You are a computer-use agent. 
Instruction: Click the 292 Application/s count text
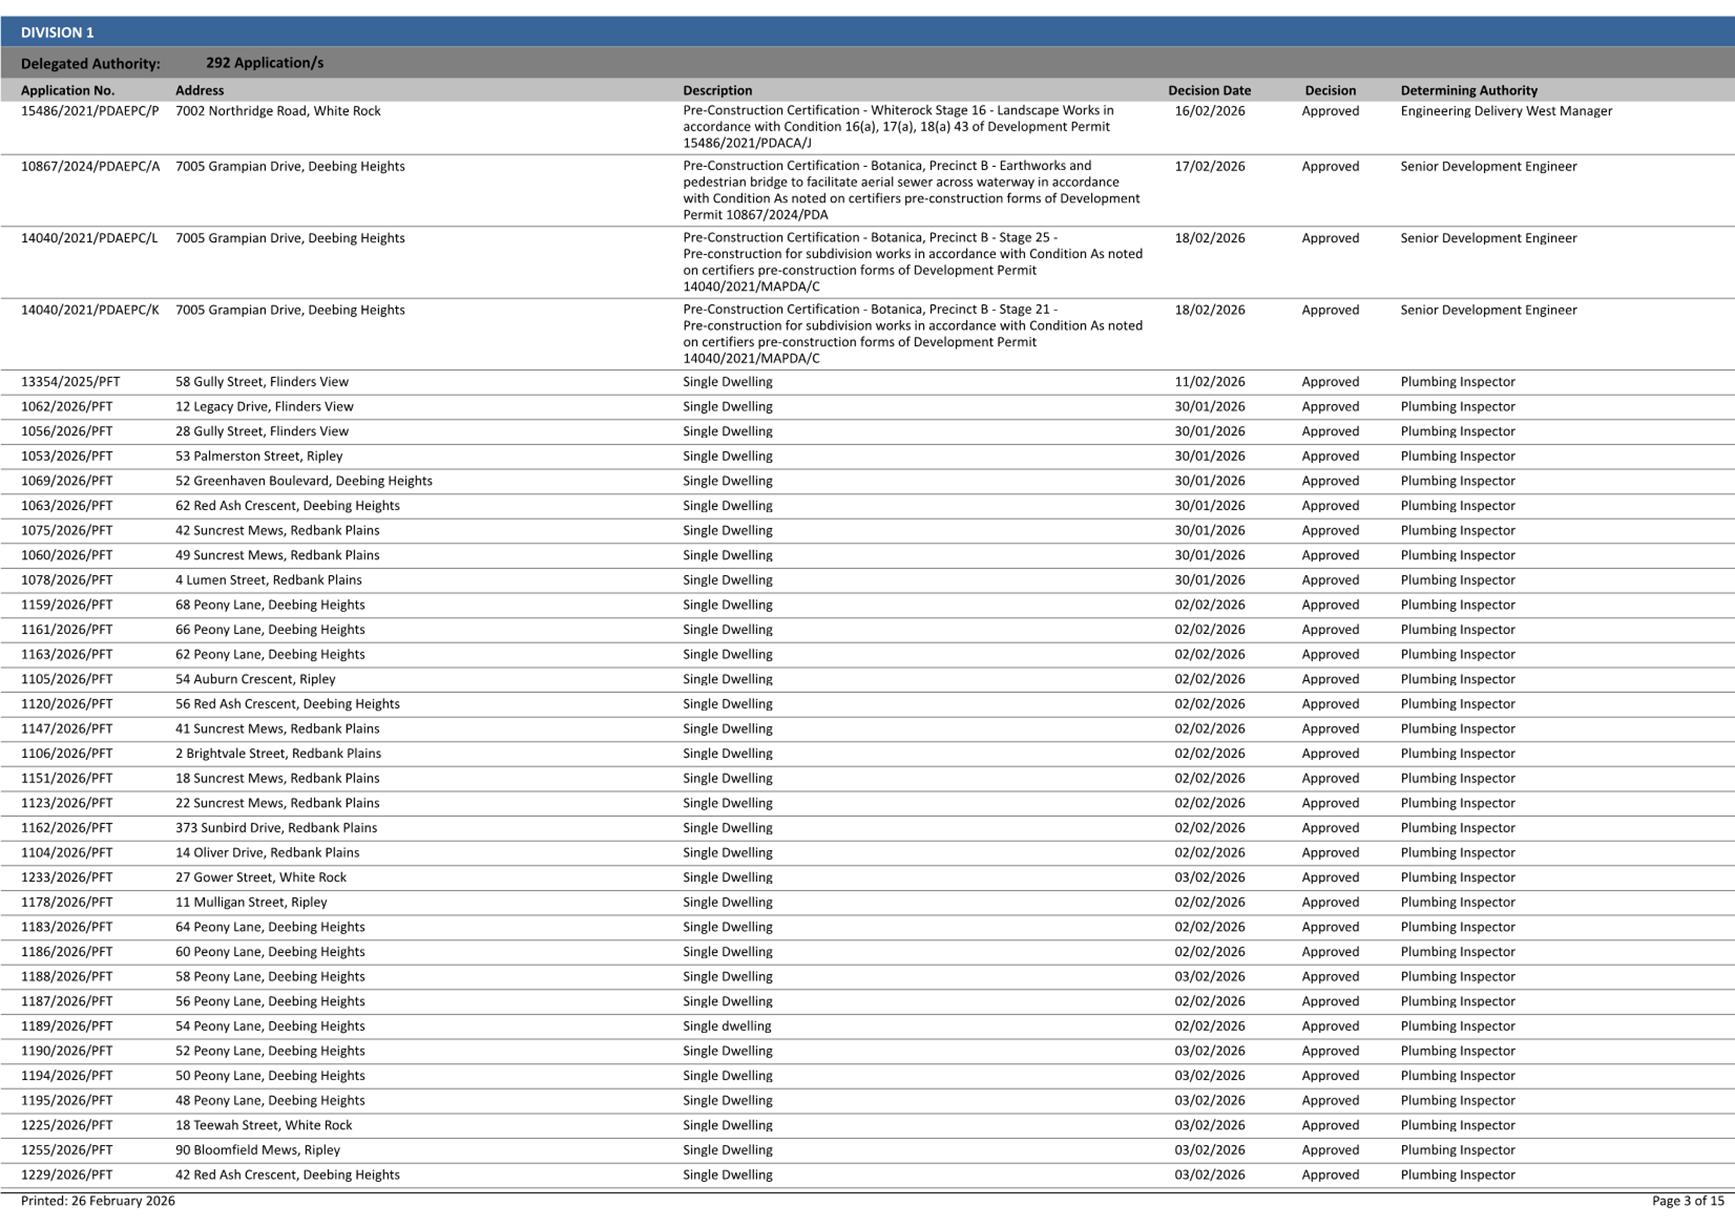(264, 63)
